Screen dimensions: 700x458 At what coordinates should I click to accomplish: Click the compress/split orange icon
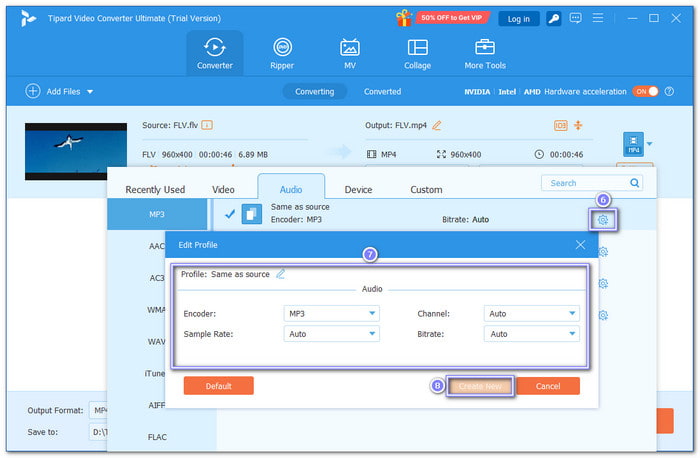(x=578, y=125)
